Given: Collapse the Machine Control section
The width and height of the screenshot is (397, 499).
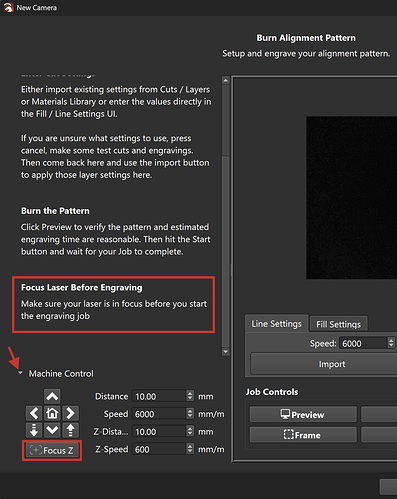Looking at the screenshot, I should coord(21,373).
